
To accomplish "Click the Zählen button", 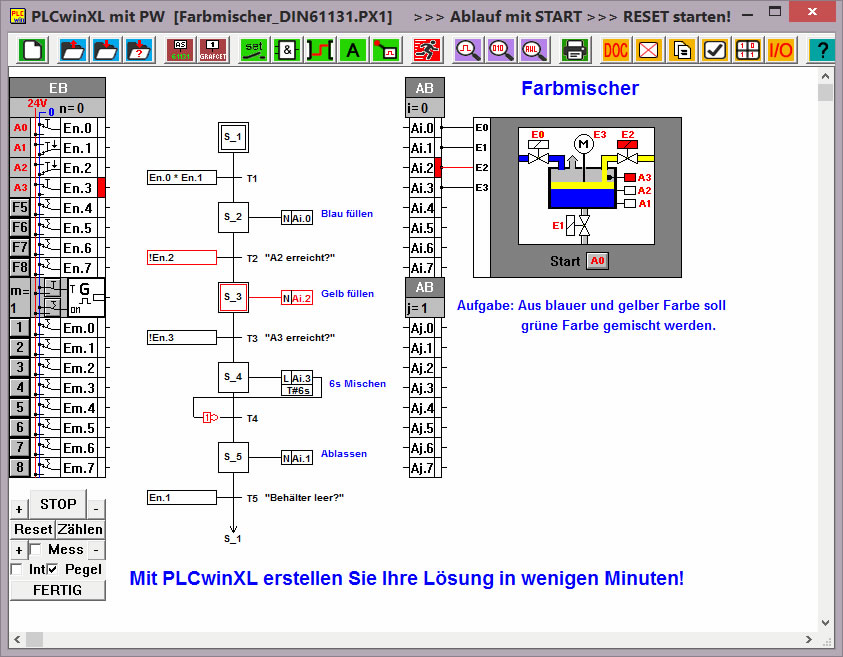I will coord(80,529).
